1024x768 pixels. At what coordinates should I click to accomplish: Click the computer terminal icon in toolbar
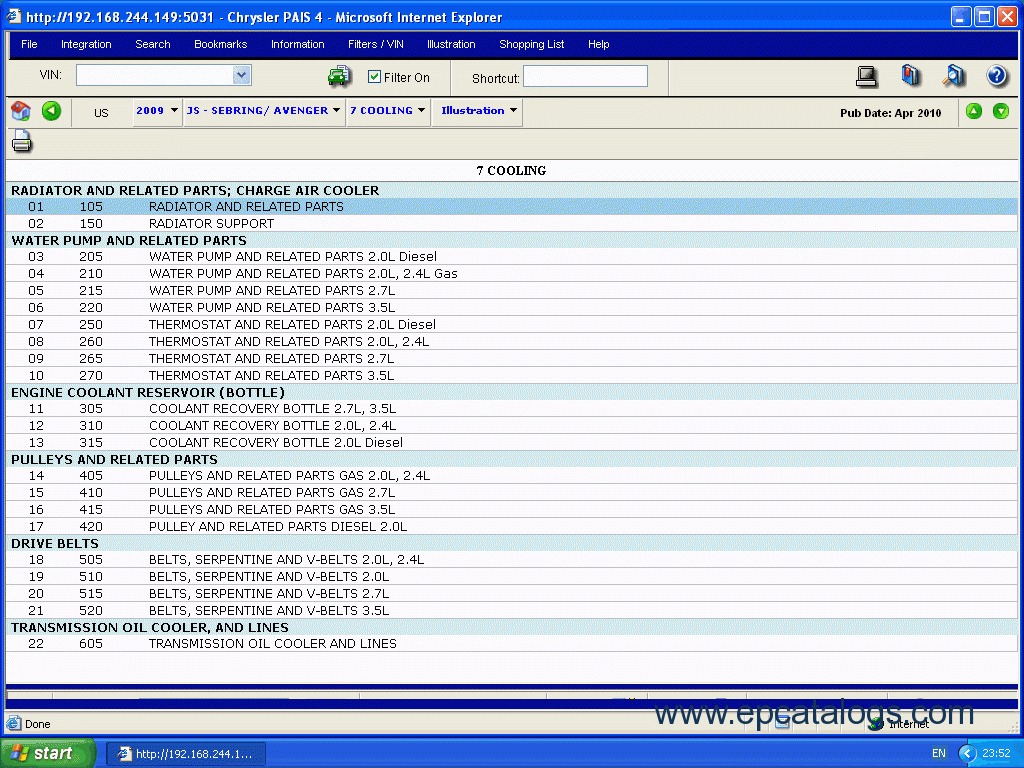coord(867,76)
